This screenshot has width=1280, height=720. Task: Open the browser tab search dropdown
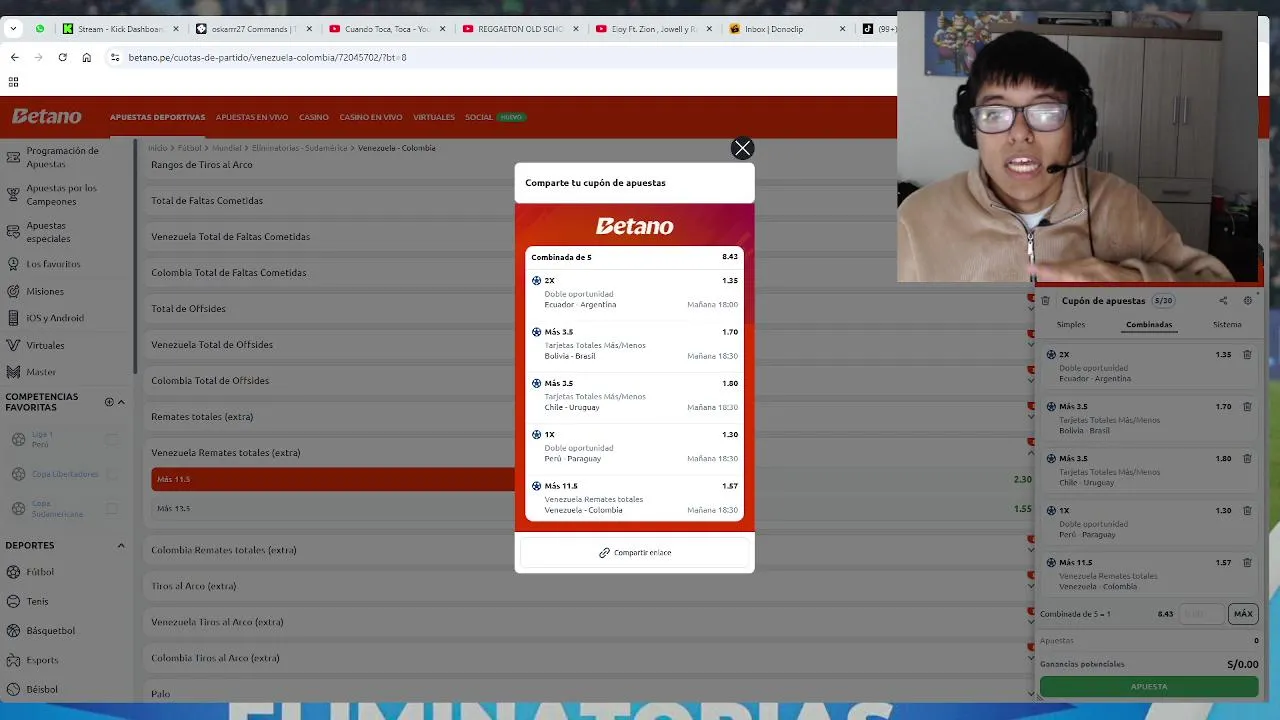tap(13, 29)
